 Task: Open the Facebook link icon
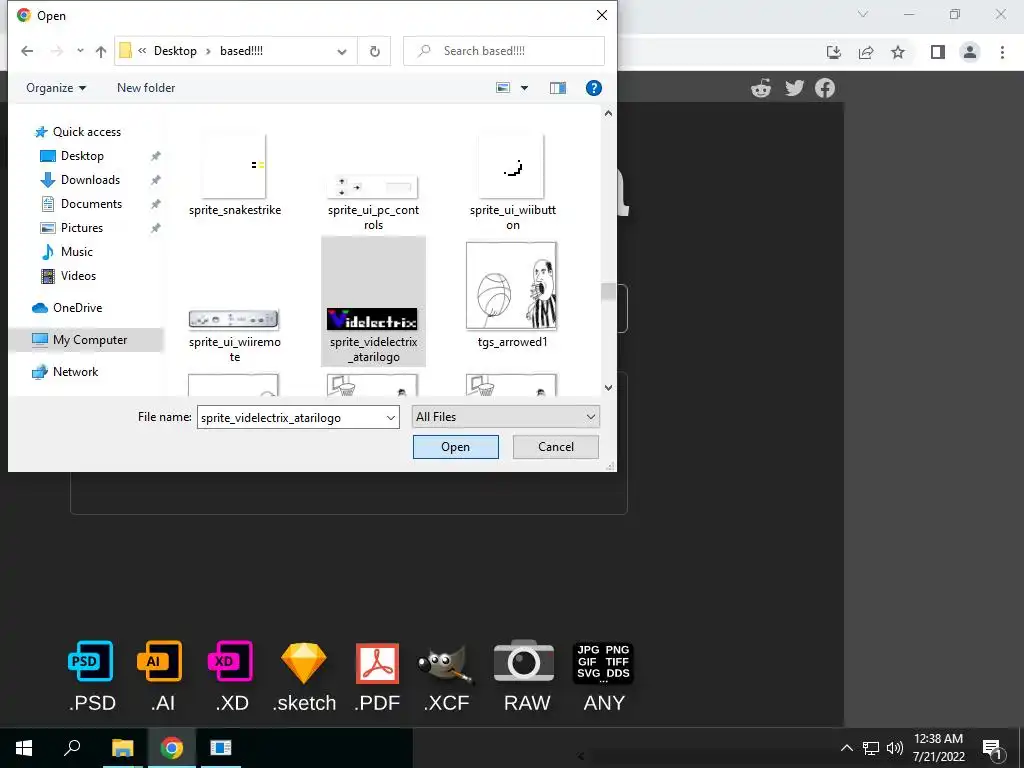pyautogui.click(x=825, y=88)
